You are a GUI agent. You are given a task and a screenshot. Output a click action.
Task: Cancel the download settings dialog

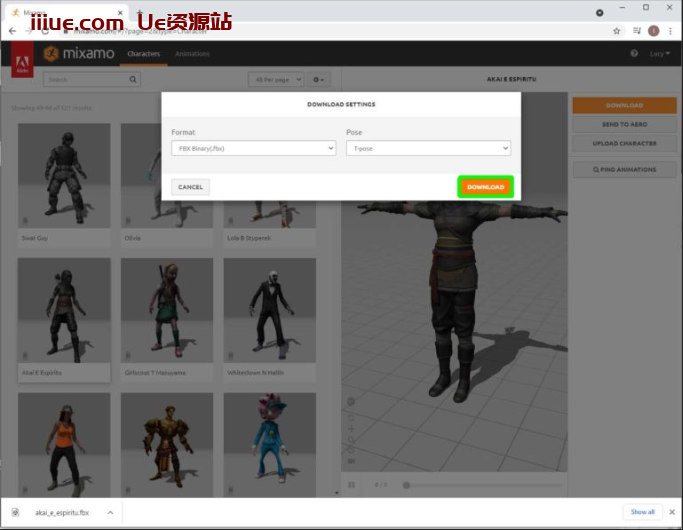point(190,187)
